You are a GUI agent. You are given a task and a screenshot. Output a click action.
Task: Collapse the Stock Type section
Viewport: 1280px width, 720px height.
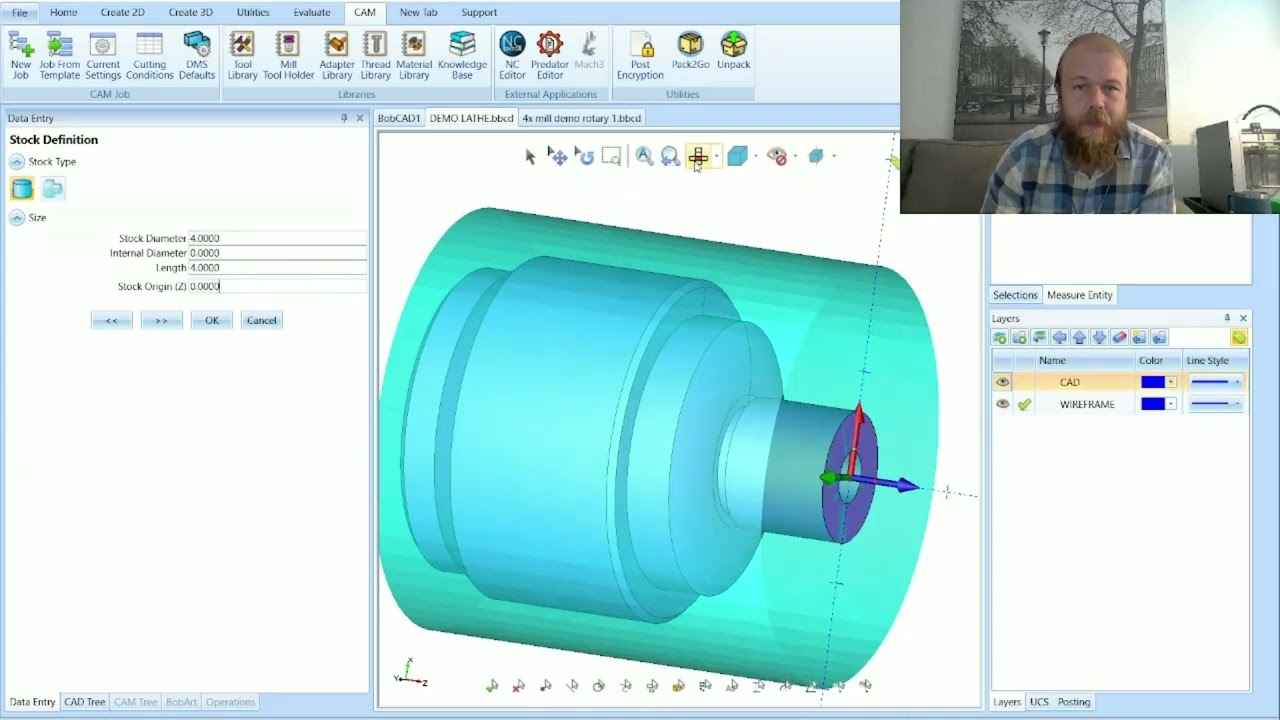[17, 161]
